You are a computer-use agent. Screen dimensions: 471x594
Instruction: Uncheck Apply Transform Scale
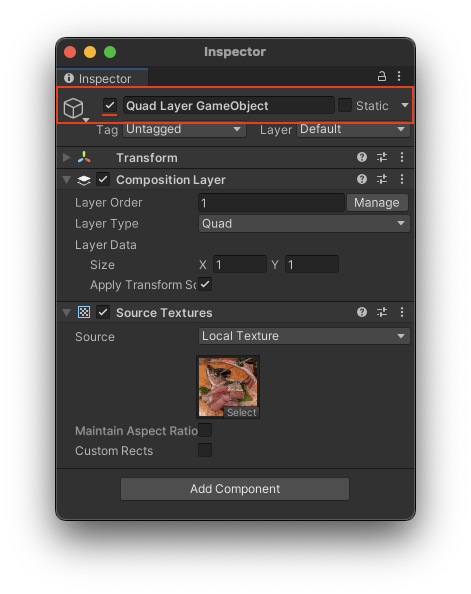tap(205, 284)
